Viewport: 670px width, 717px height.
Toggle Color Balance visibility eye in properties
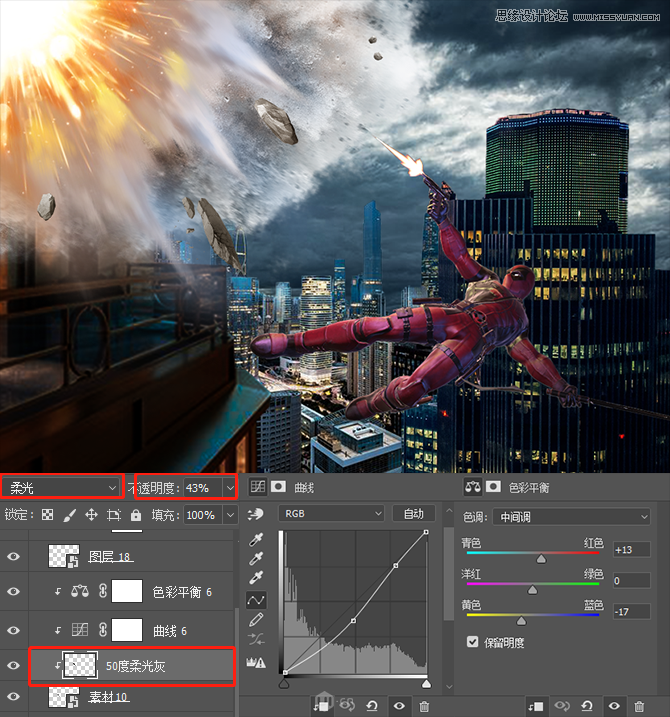614,706
